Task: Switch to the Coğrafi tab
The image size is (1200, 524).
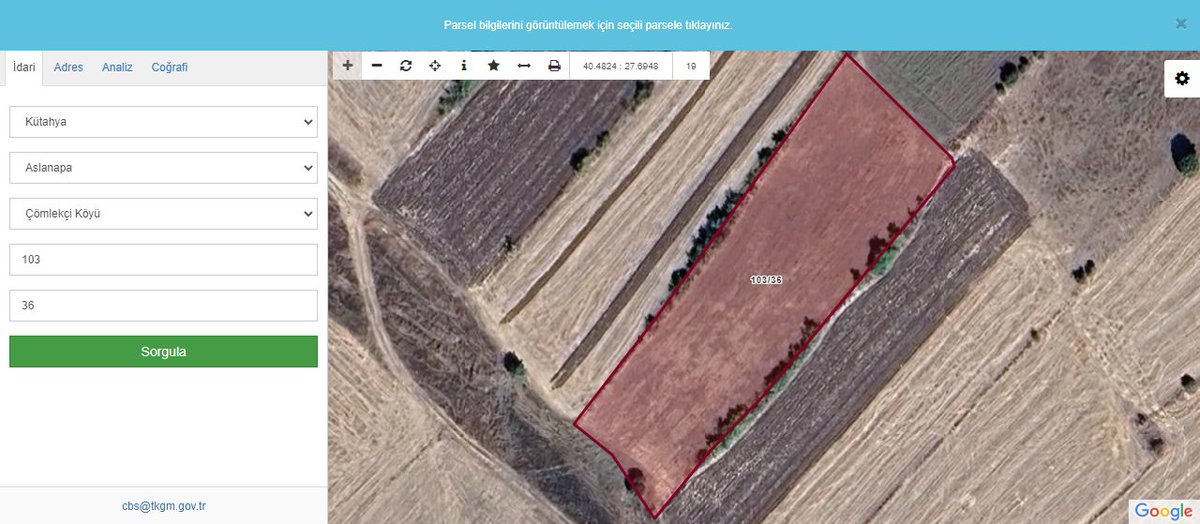Action: [x=169, y=67]
